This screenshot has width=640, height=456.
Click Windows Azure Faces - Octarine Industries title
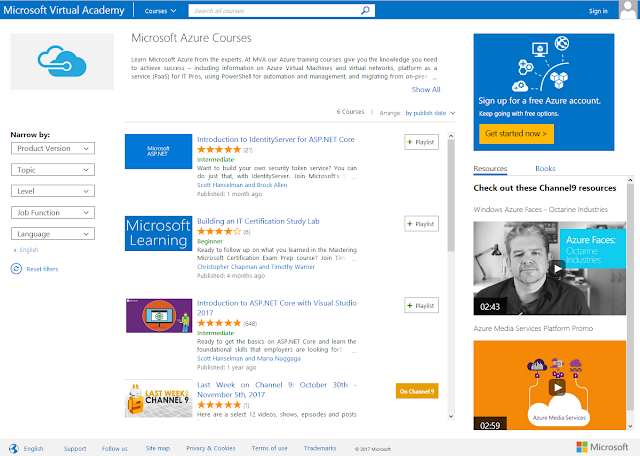[x=540, y=209]
